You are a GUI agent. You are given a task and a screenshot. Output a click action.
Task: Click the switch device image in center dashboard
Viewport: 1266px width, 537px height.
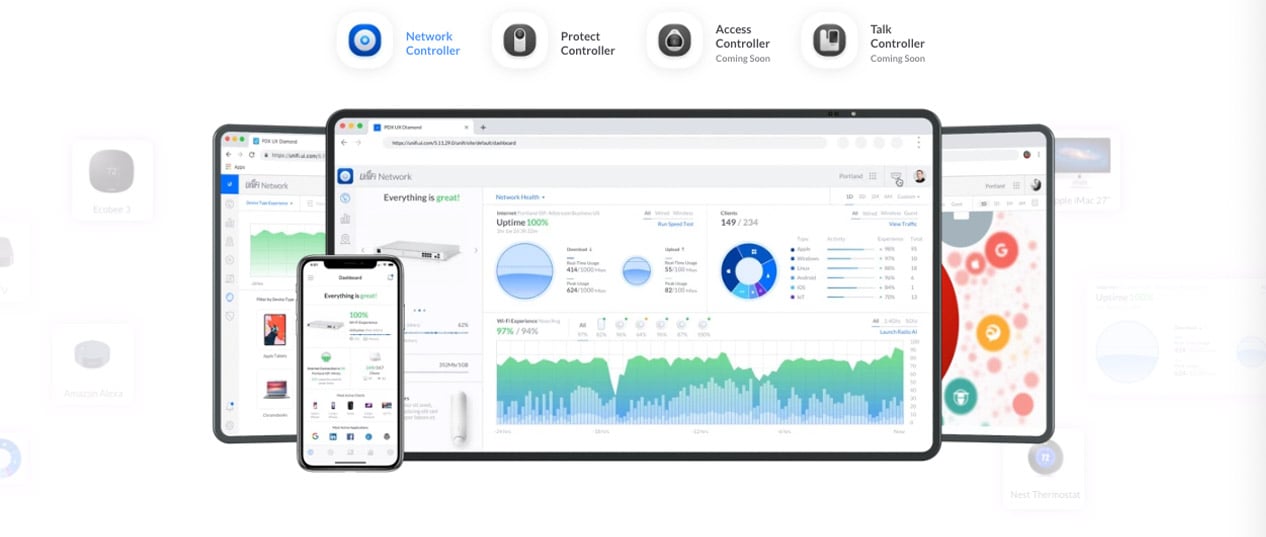(417, 250)
